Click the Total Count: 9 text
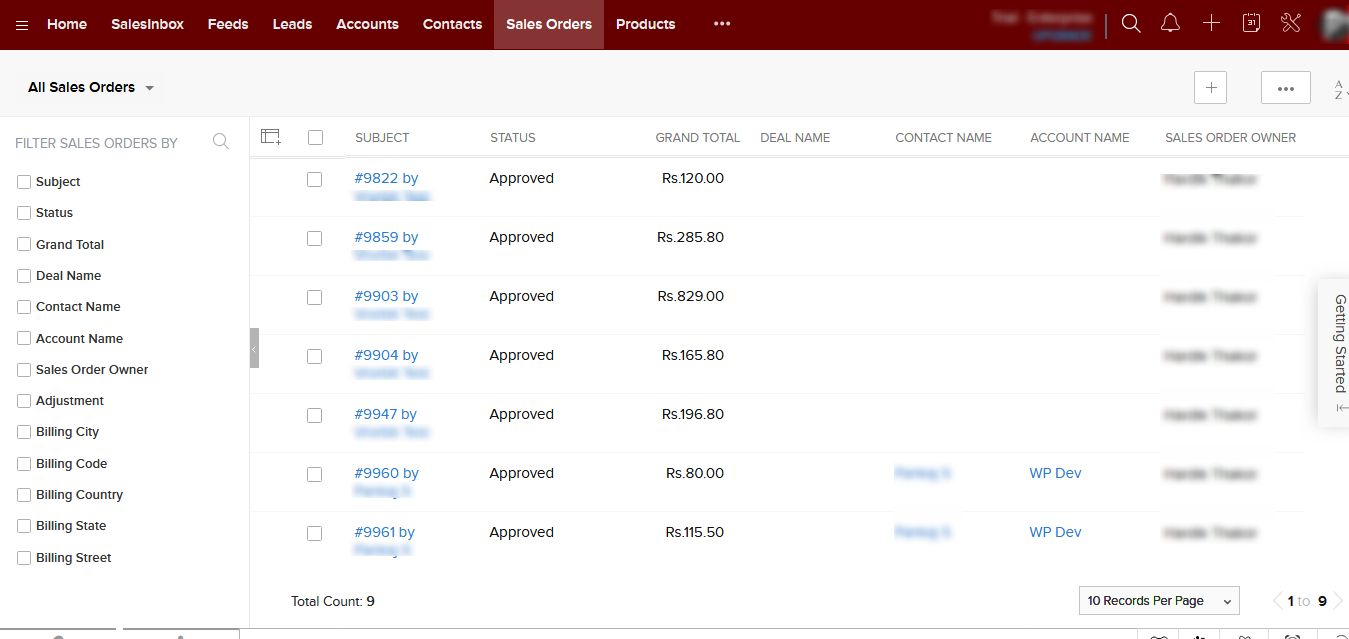This screenshot has height=639, width=1349. point(333,601)
